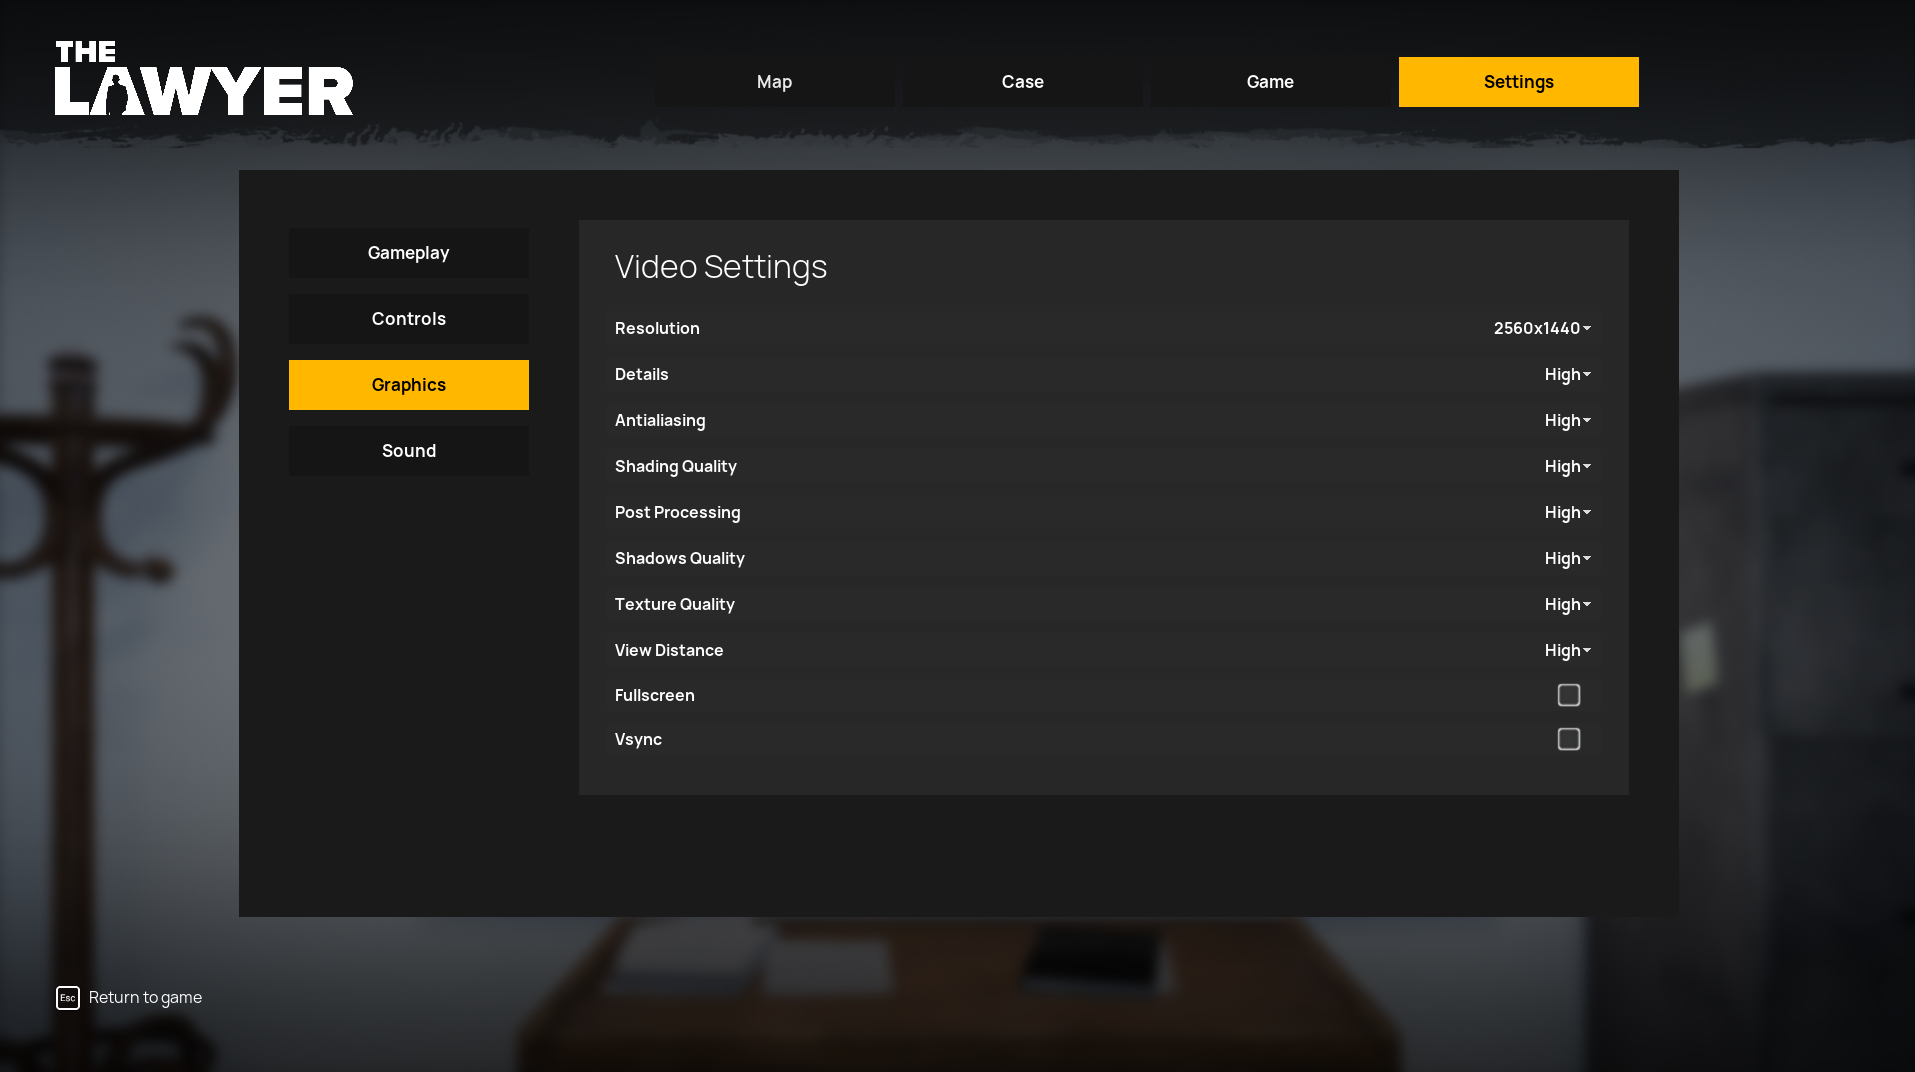Open the Resolution 2560x1440 dropdown

tap(1542, 328)
